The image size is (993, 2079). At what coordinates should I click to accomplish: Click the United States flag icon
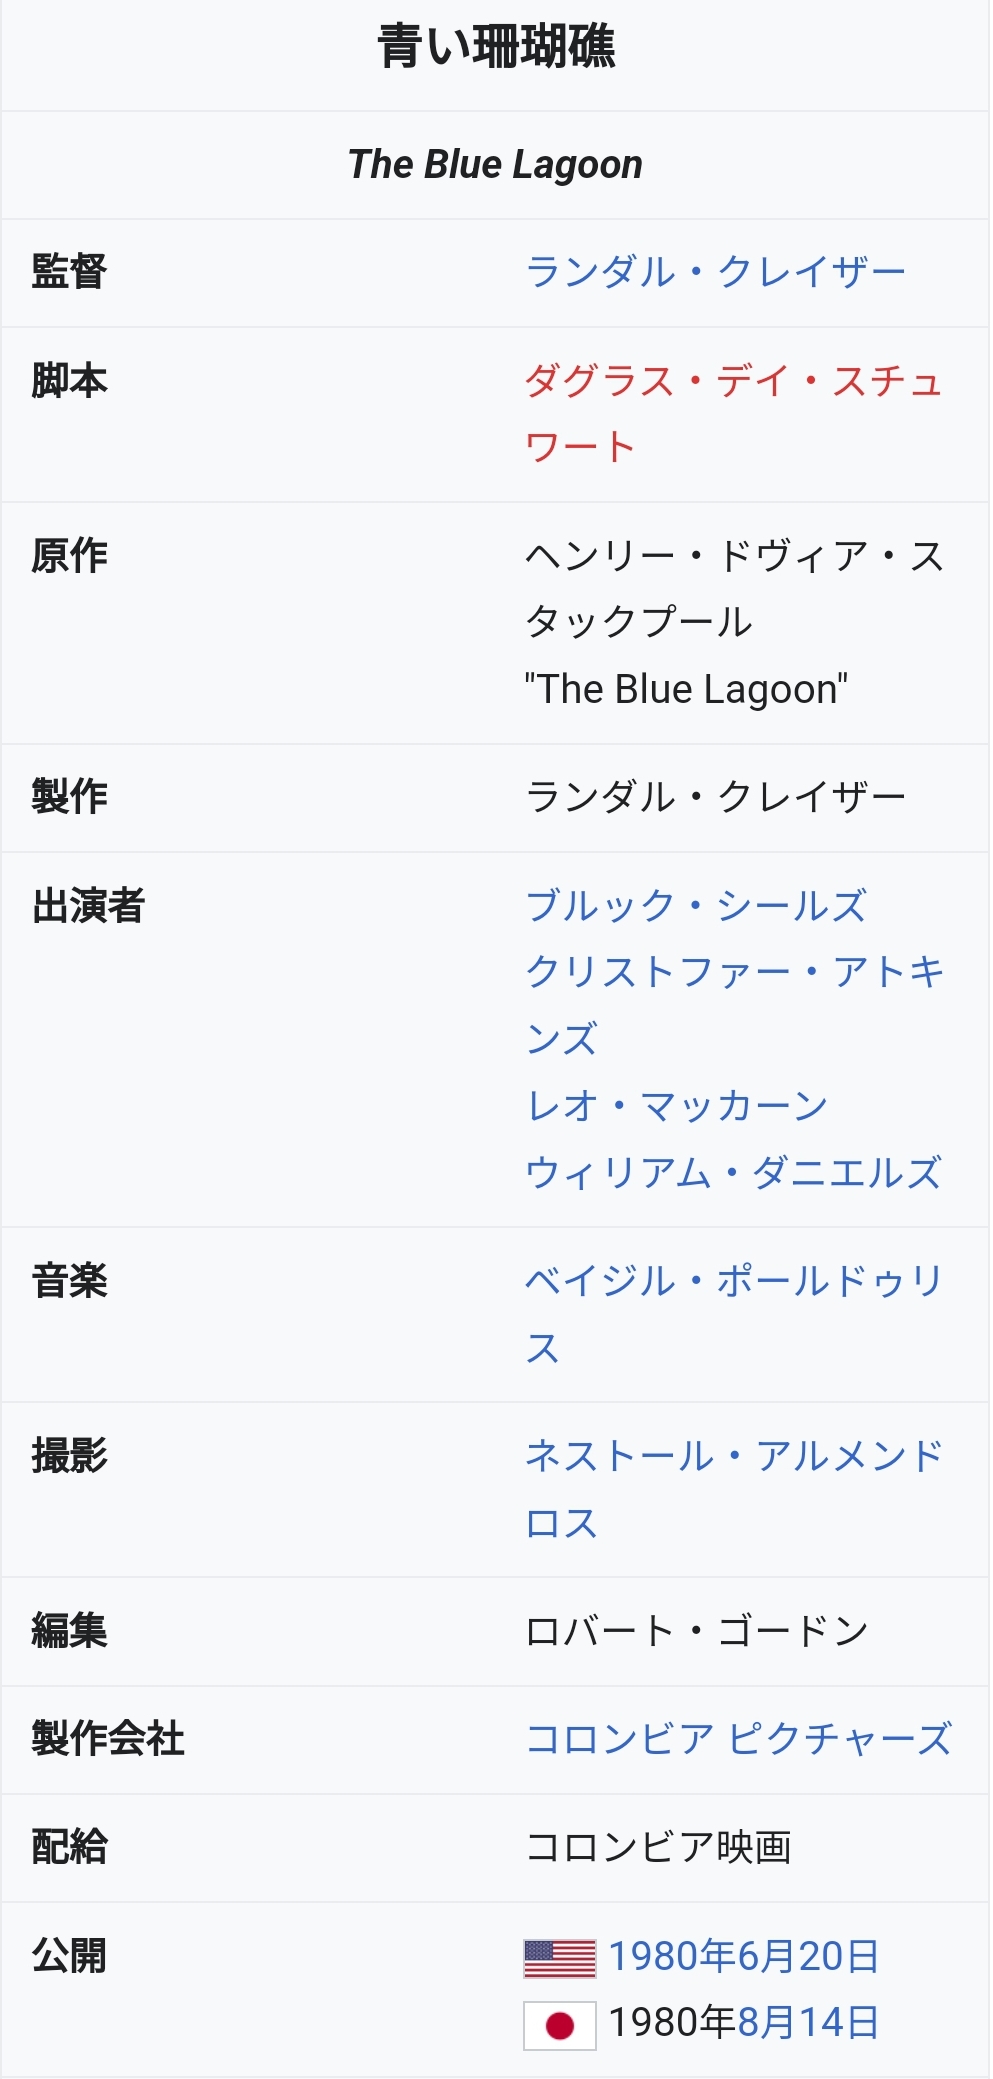coord(559,1958)
